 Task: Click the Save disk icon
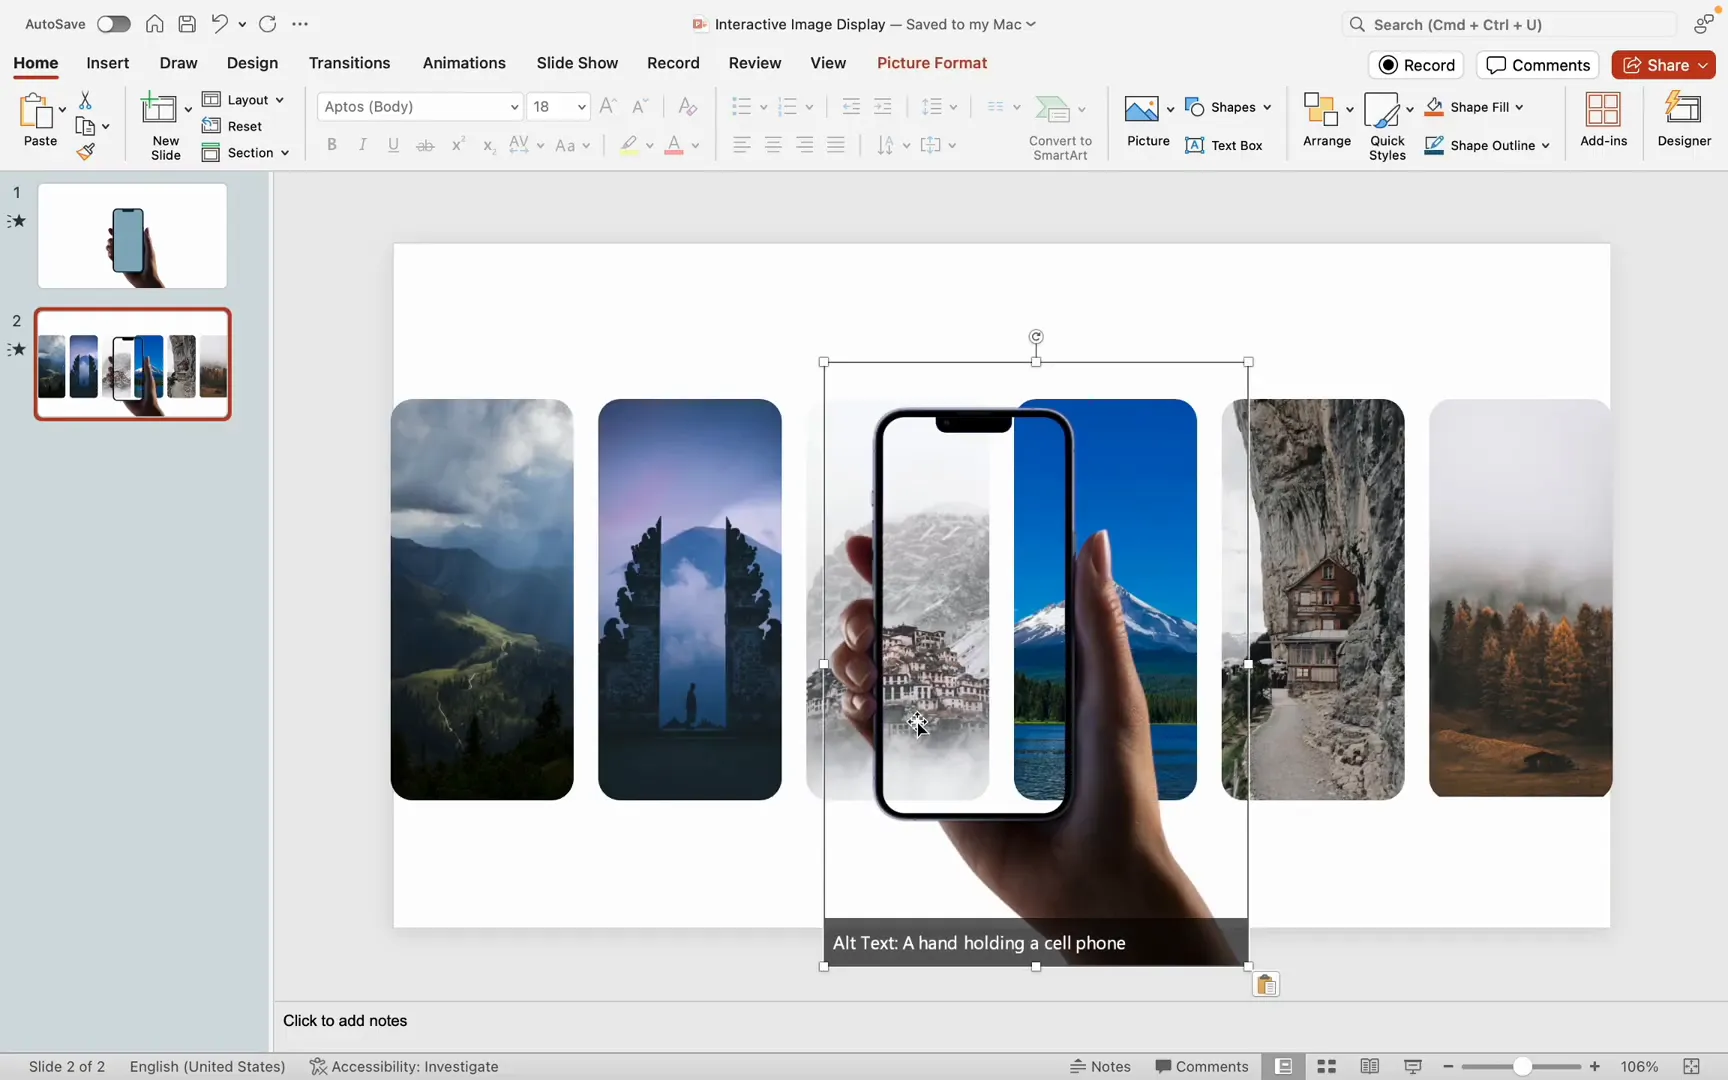(x=187, y=24)
